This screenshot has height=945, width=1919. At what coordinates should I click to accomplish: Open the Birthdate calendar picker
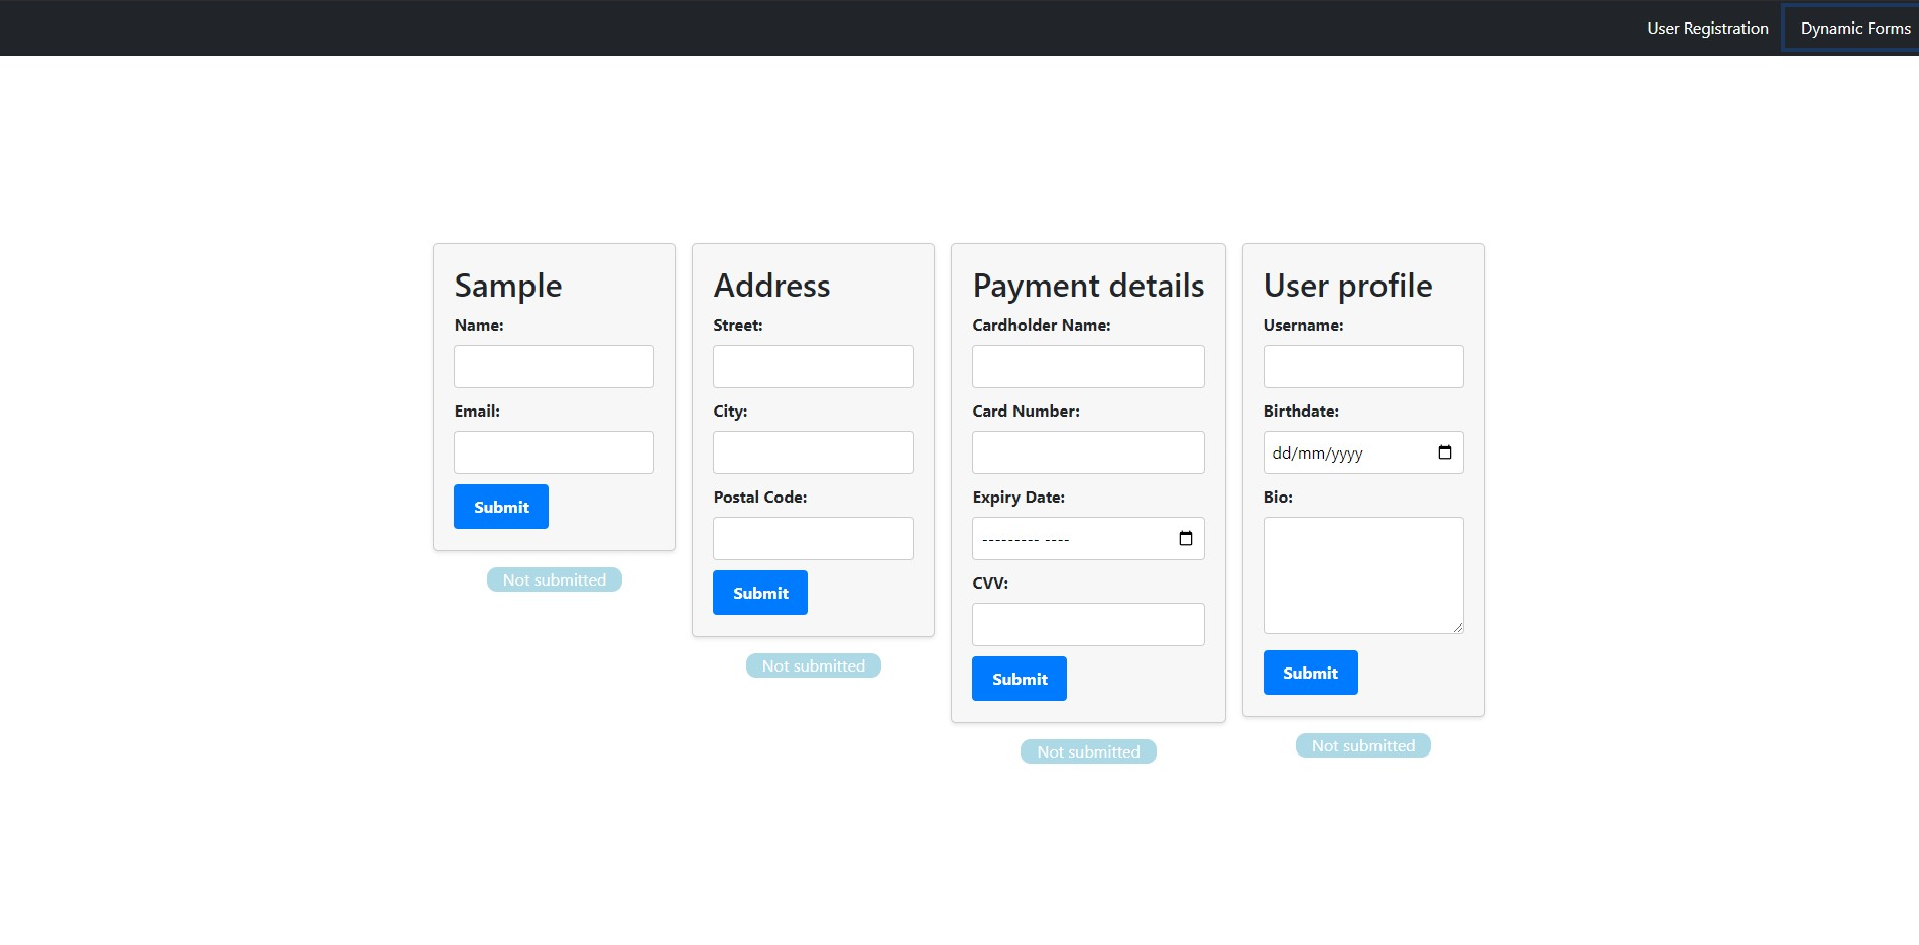point(1444,452)
